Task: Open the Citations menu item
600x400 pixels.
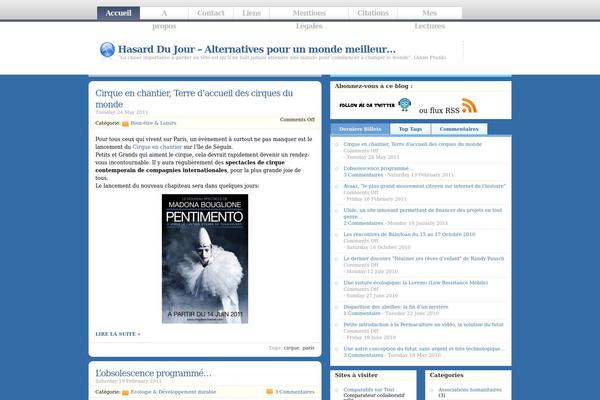Action: pyautogui.click(x=373, y=13)
